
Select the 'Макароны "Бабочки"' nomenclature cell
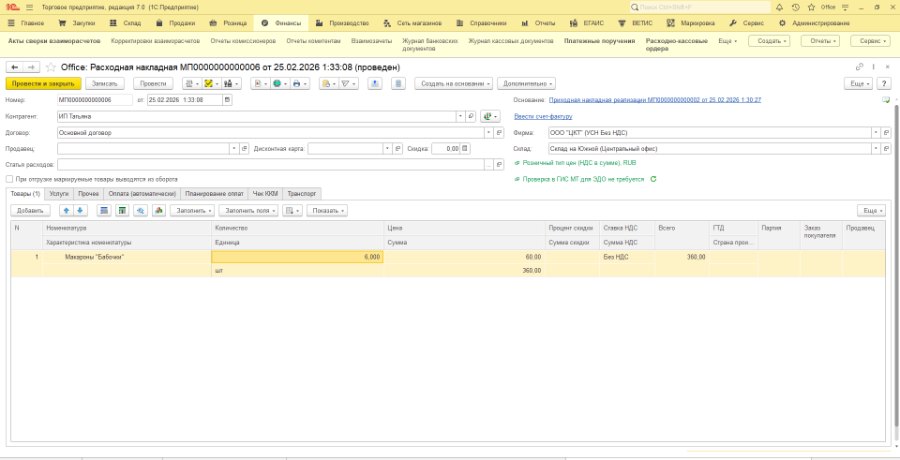(x=128, y=257)
